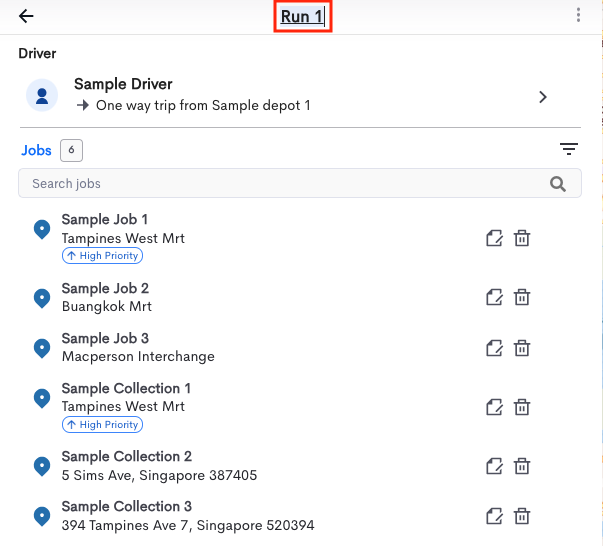The height and width of the screenshot is (546, 603).
Task: Click location pin for Sample Collection 1
Action: pos(42,399)
